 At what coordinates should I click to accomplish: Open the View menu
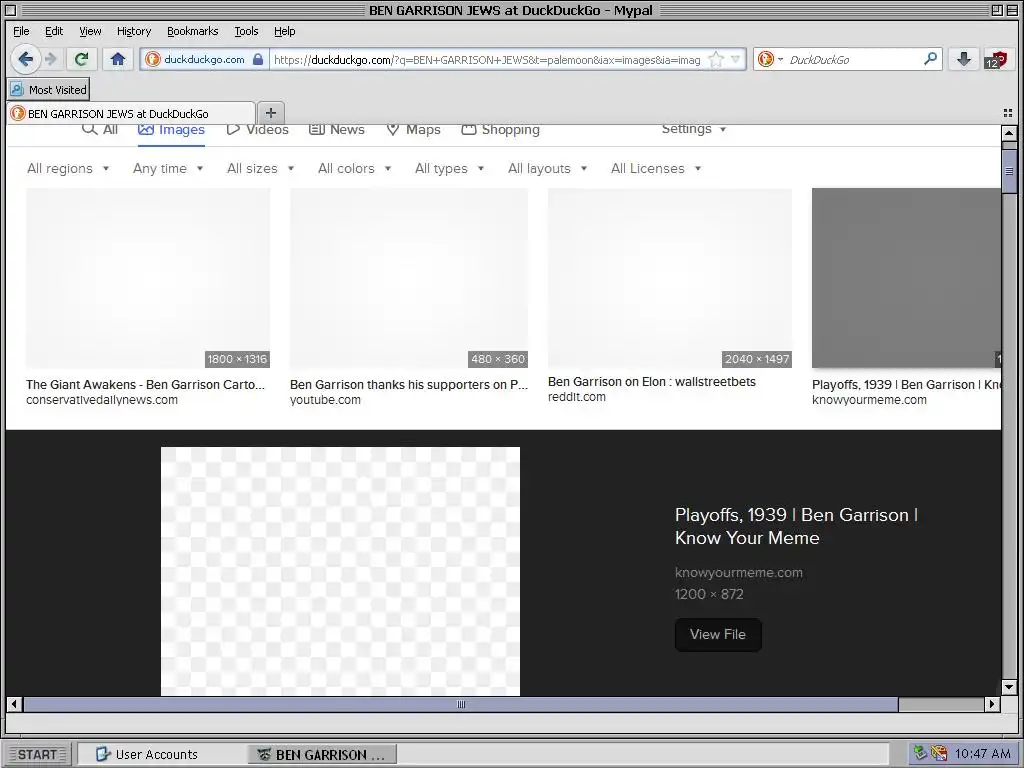(90, 31)
